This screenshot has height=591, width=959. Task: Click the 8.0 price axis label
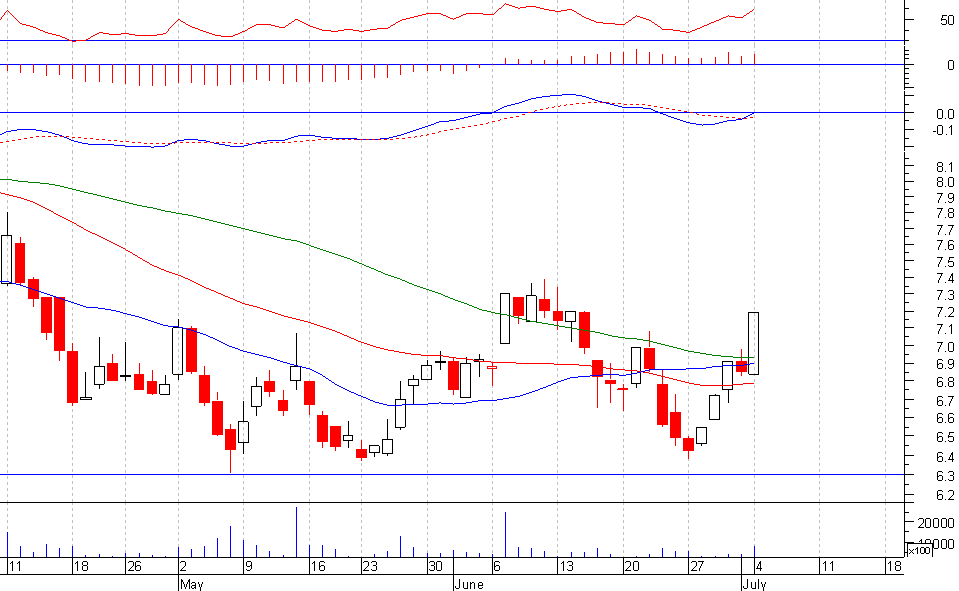click(x=945, y=182)
